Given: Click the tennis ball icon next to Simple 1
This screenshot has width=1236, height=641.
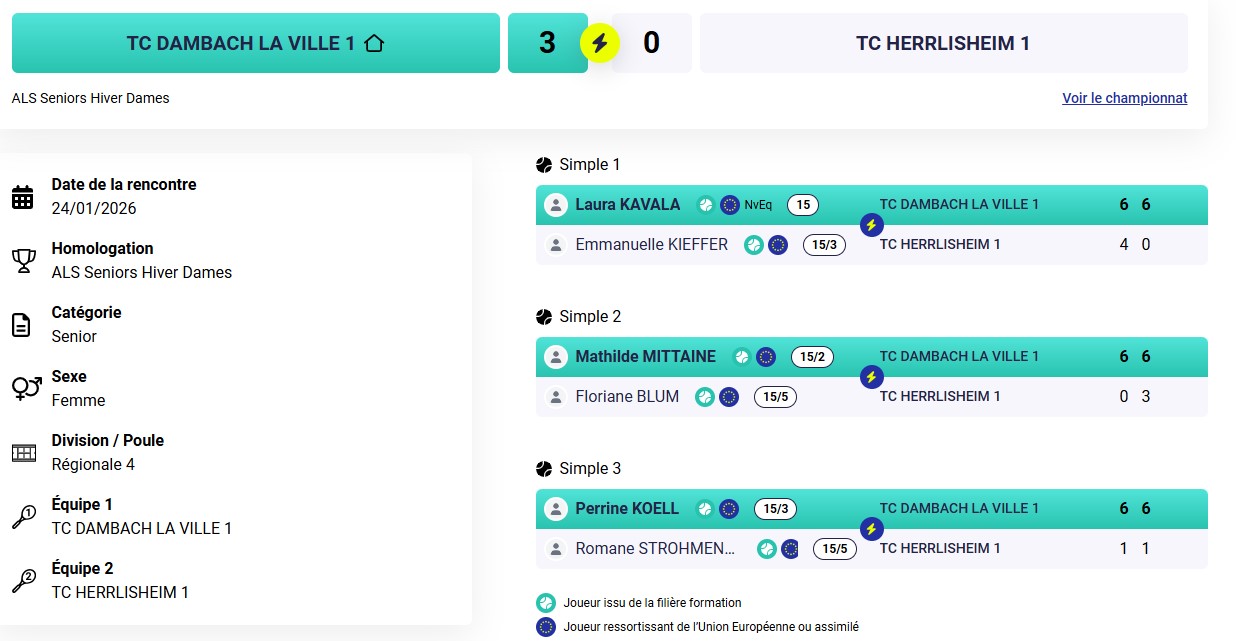Looking at the screenshot, I should pos(544,165).
